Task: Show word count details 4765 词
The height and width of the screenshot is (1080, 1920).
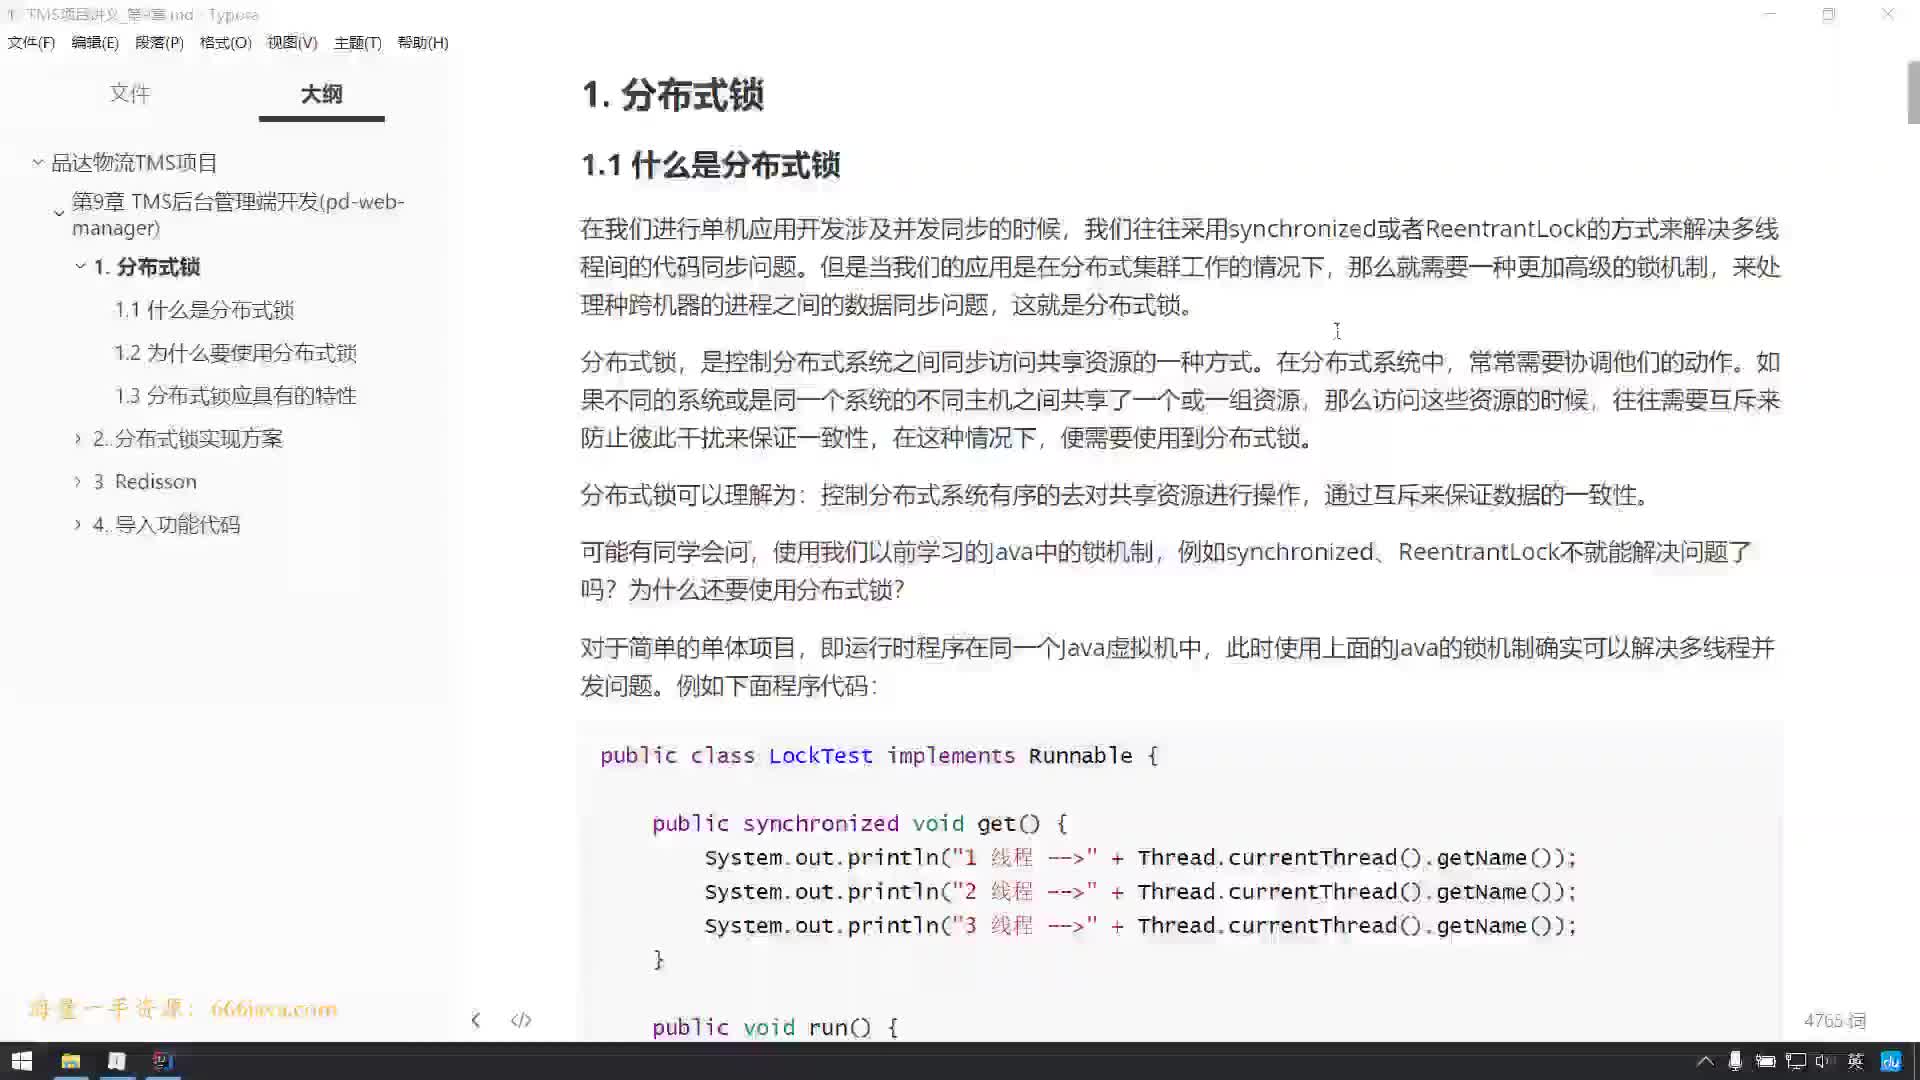Action: (x=1835, y=1020)
